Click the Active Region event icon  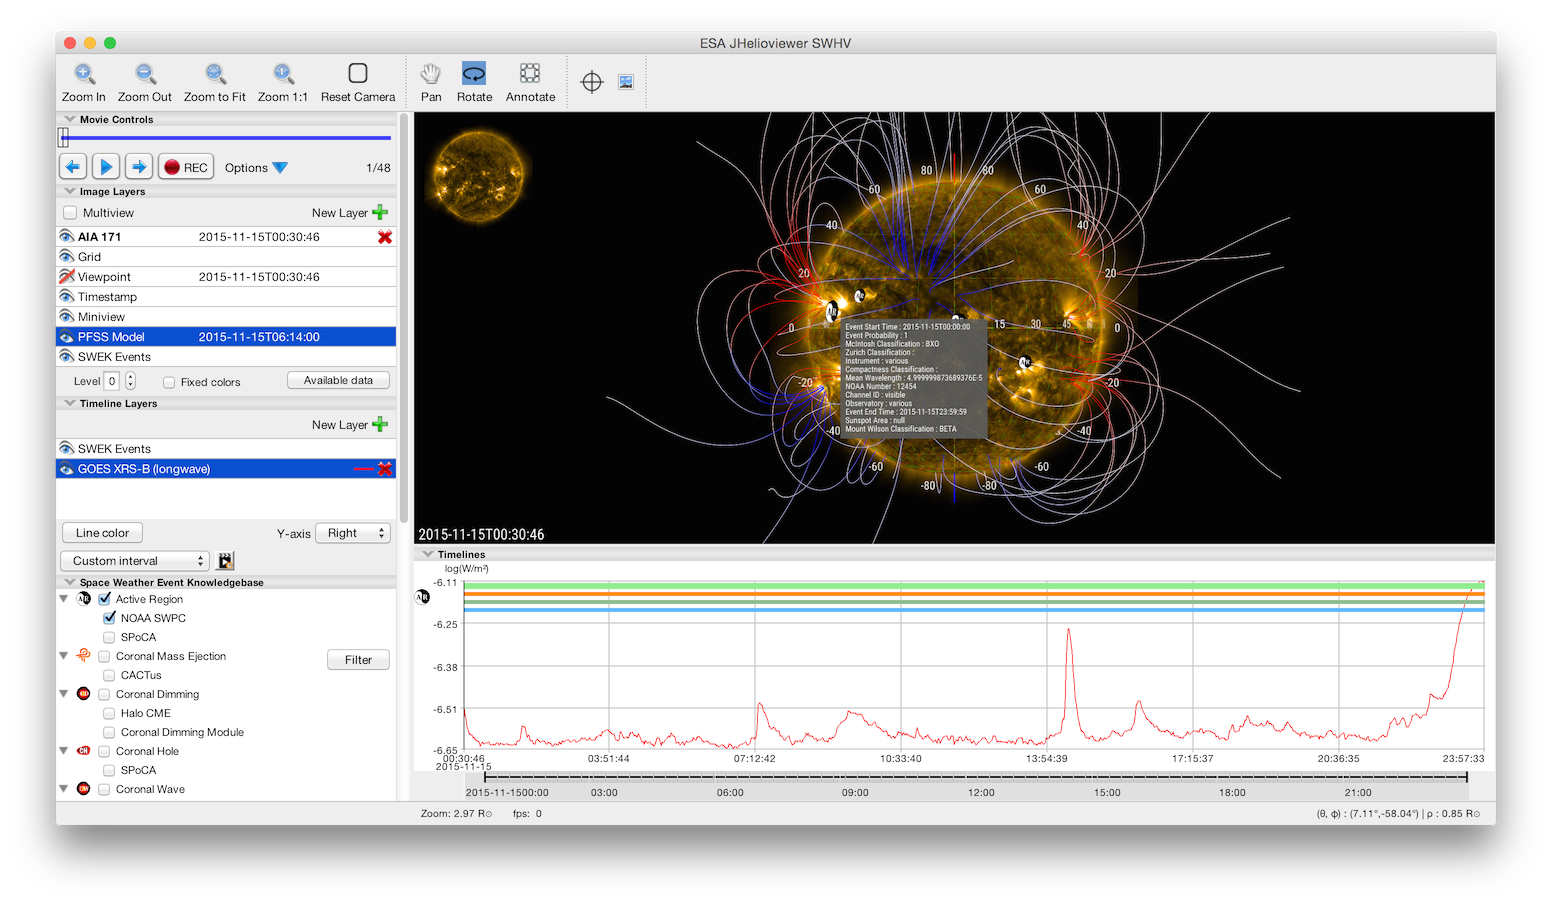(84, 599)
